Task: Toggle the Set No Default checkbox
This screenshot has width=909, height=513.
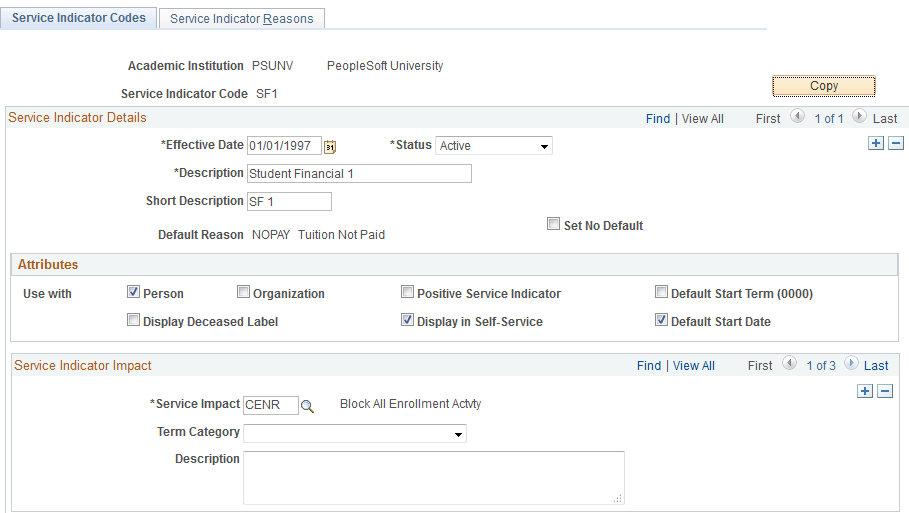Action: pyautogui.click(x=553, y=225)
